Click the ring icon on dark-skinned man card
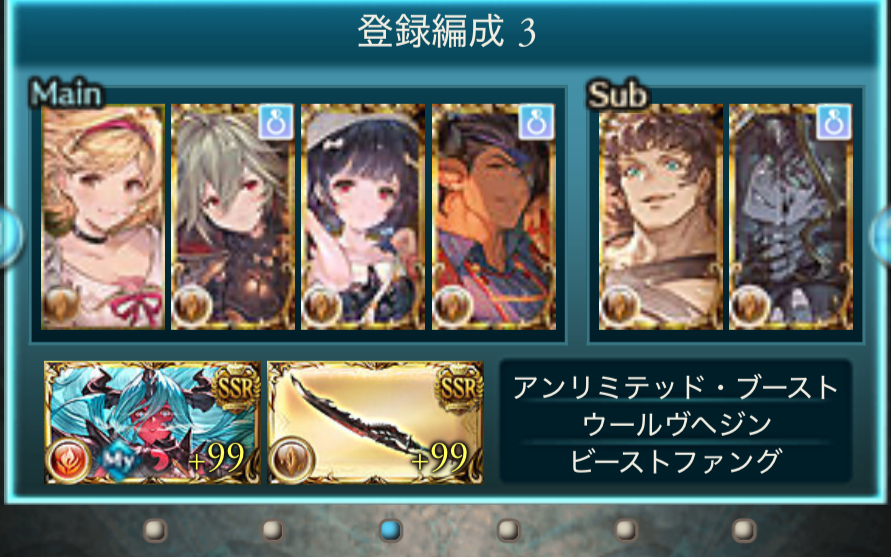891x557 pixels. coord(536,122)
